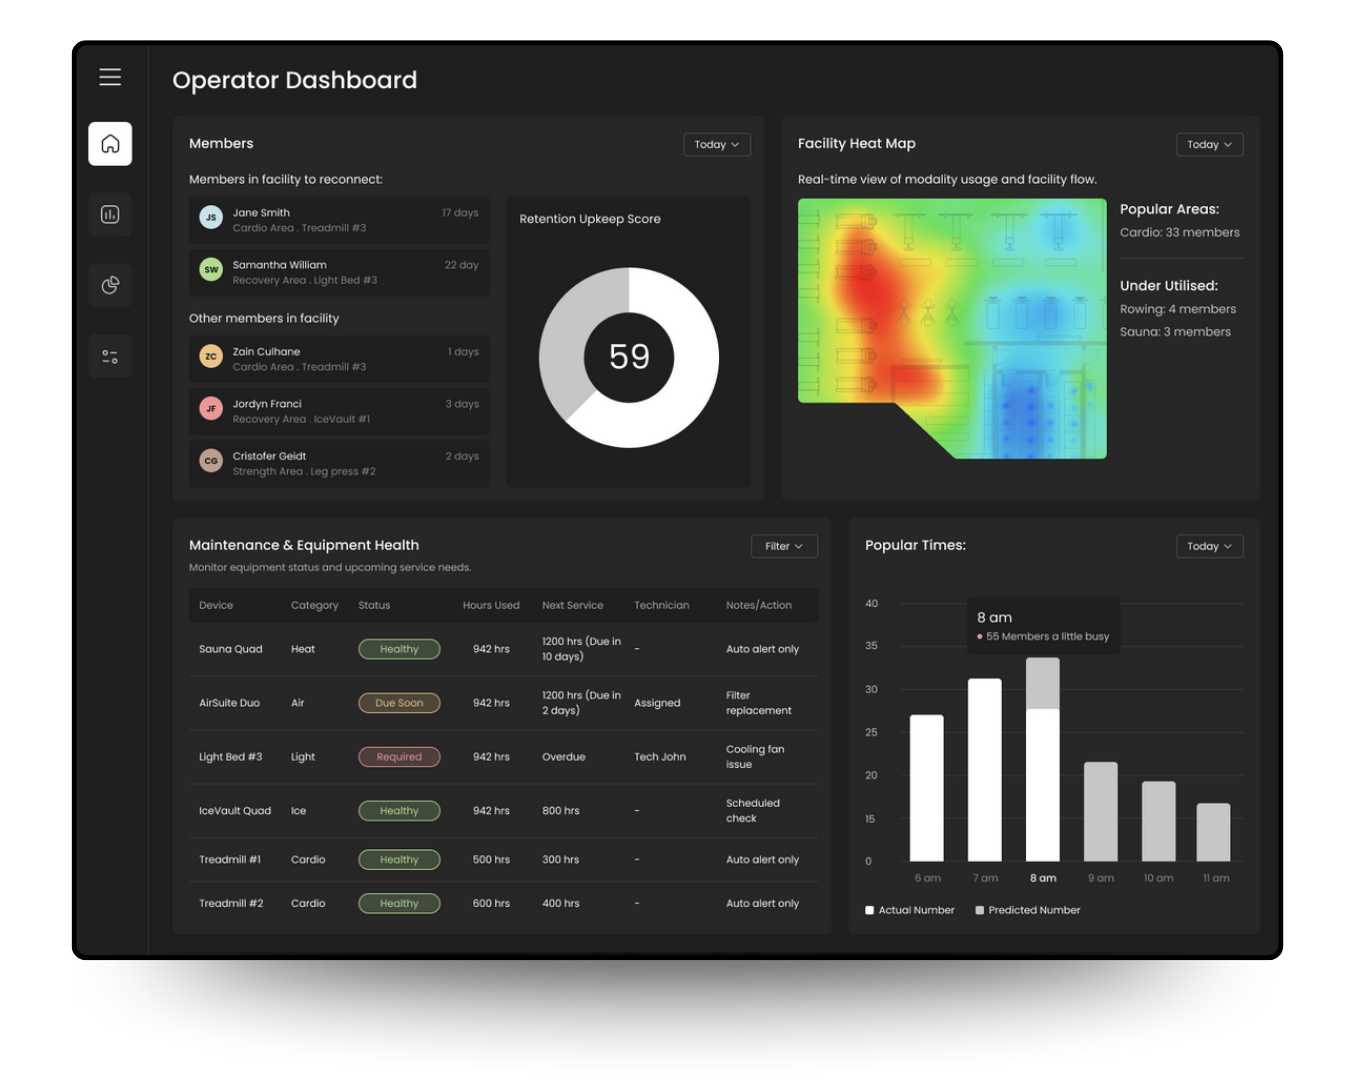Click the "Overdue" next service cell
This screenshot has width=1351, height=1080.
564,757
